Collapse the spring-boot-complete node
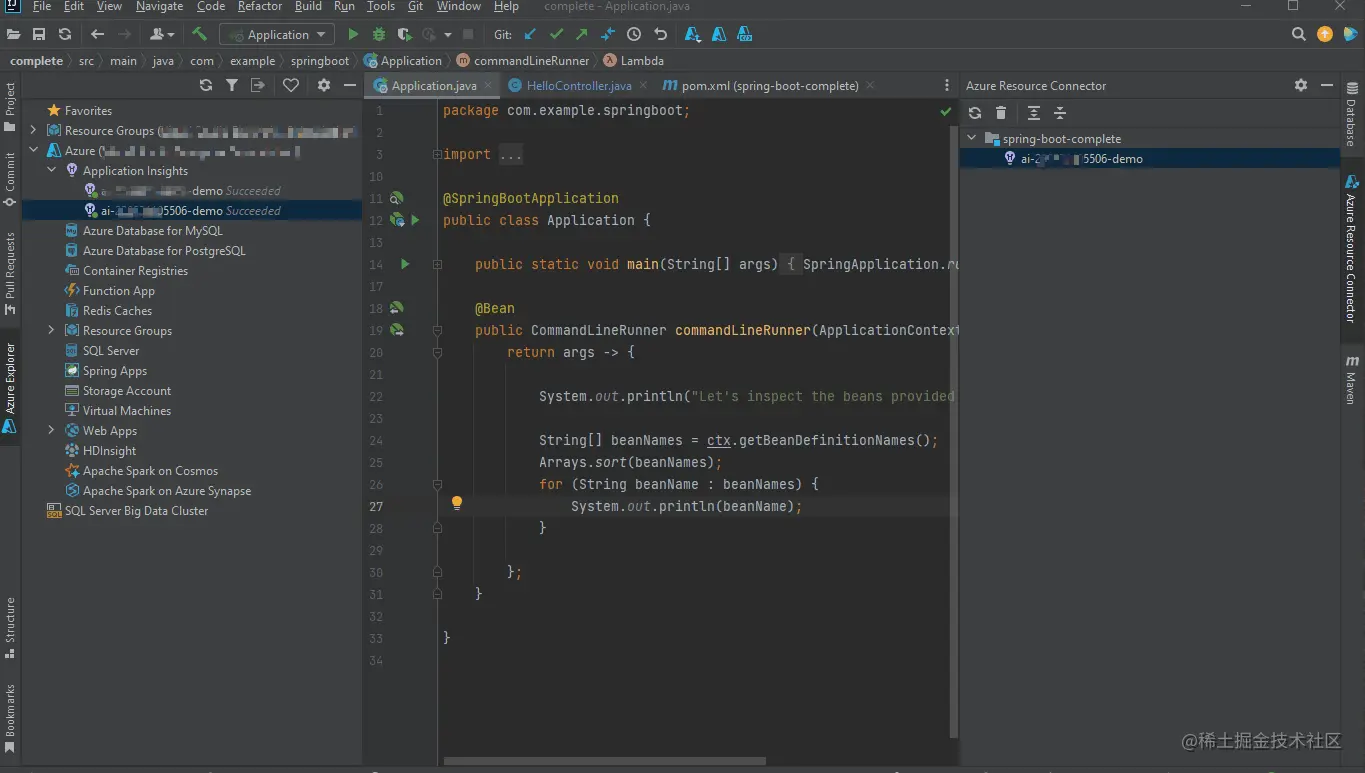Screen dimensions: 1365x773 (971, 139)
